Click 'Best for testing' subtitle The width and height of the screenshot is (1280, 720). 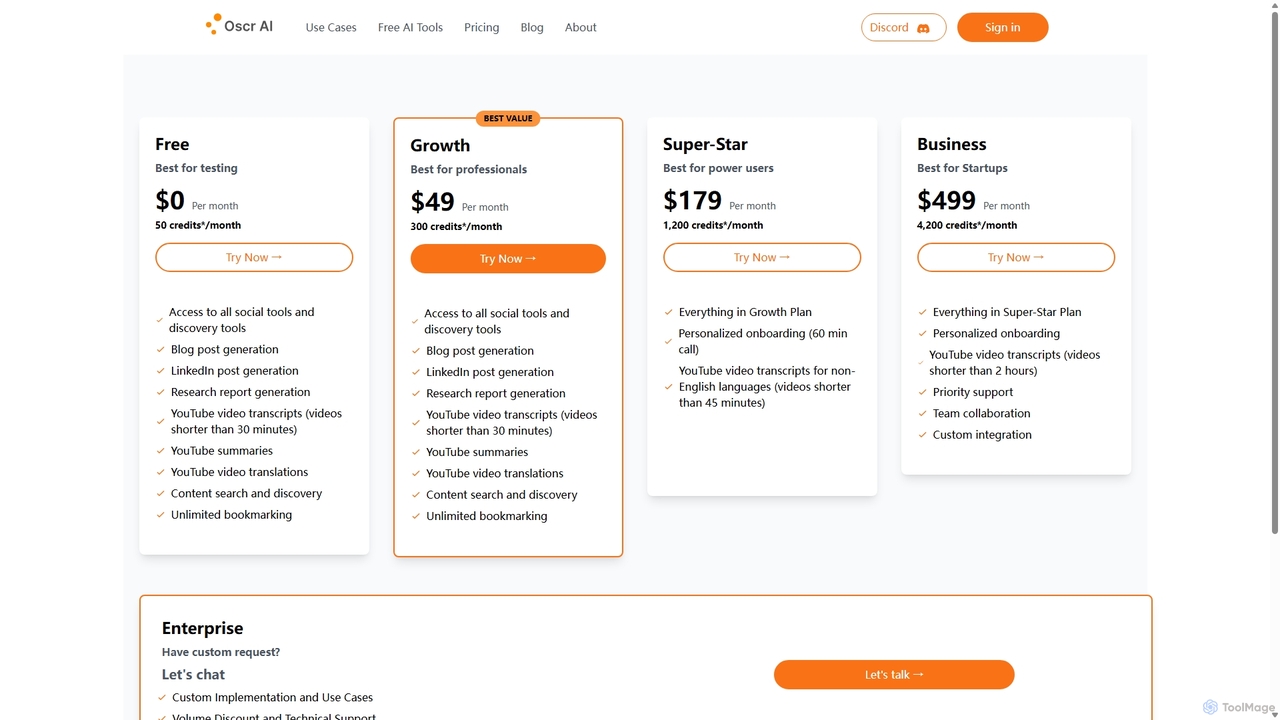(x=196, y=168)
